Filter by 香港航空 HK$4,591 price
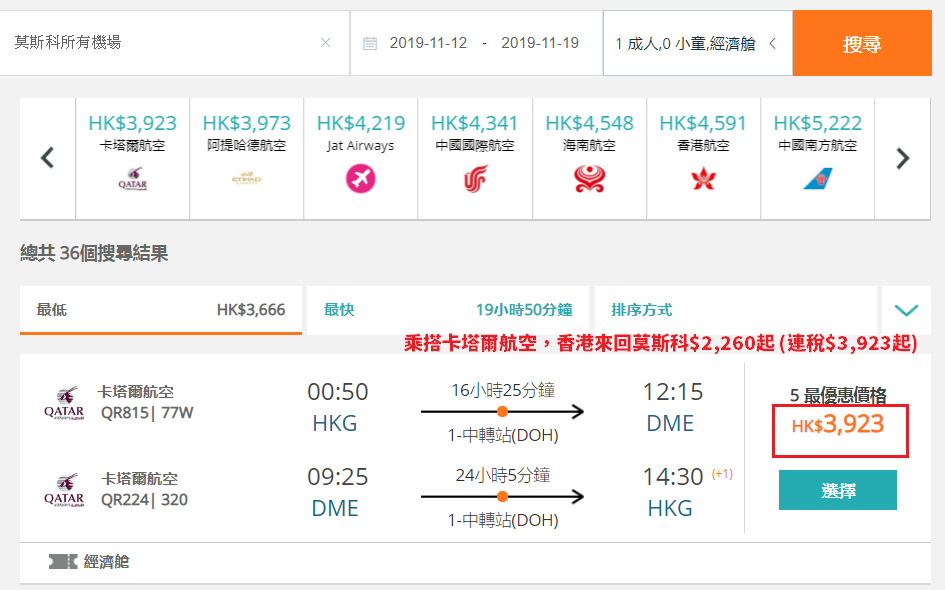This screenshot has width=945, height=590. (703, 123)
